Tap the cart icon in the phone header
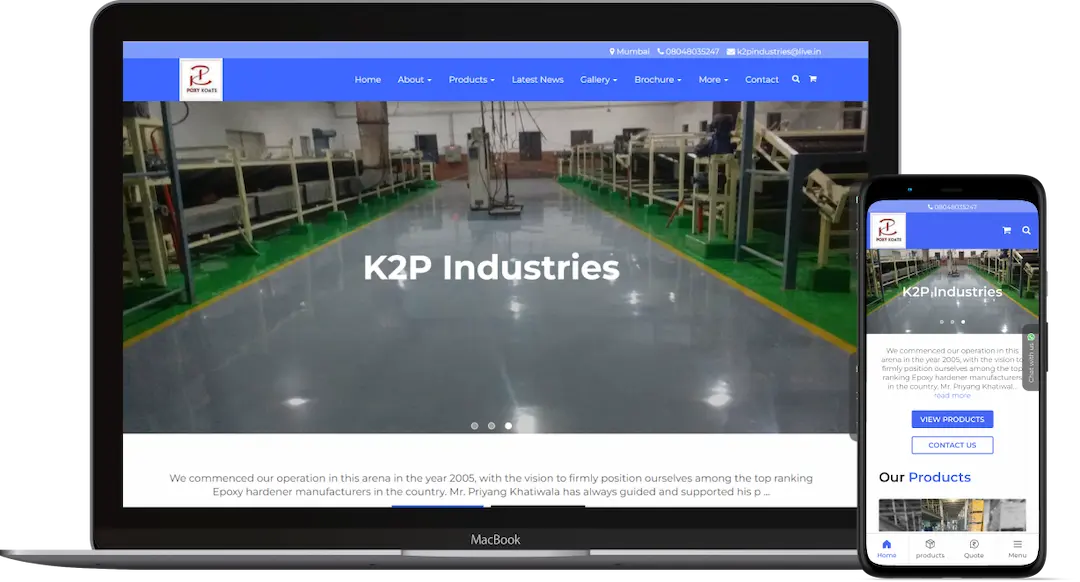1080x582 pixels. pyautogui.click(x=1006, y=230)
